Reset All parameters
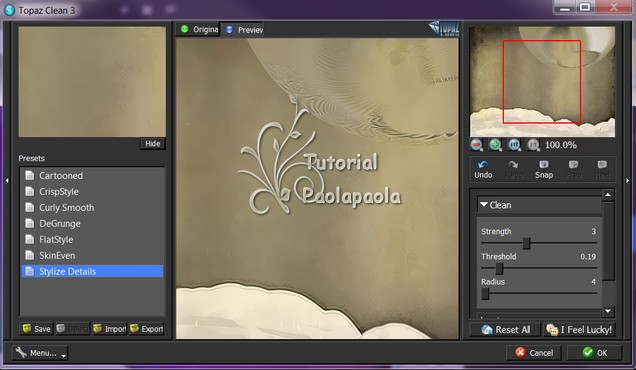 505,330
